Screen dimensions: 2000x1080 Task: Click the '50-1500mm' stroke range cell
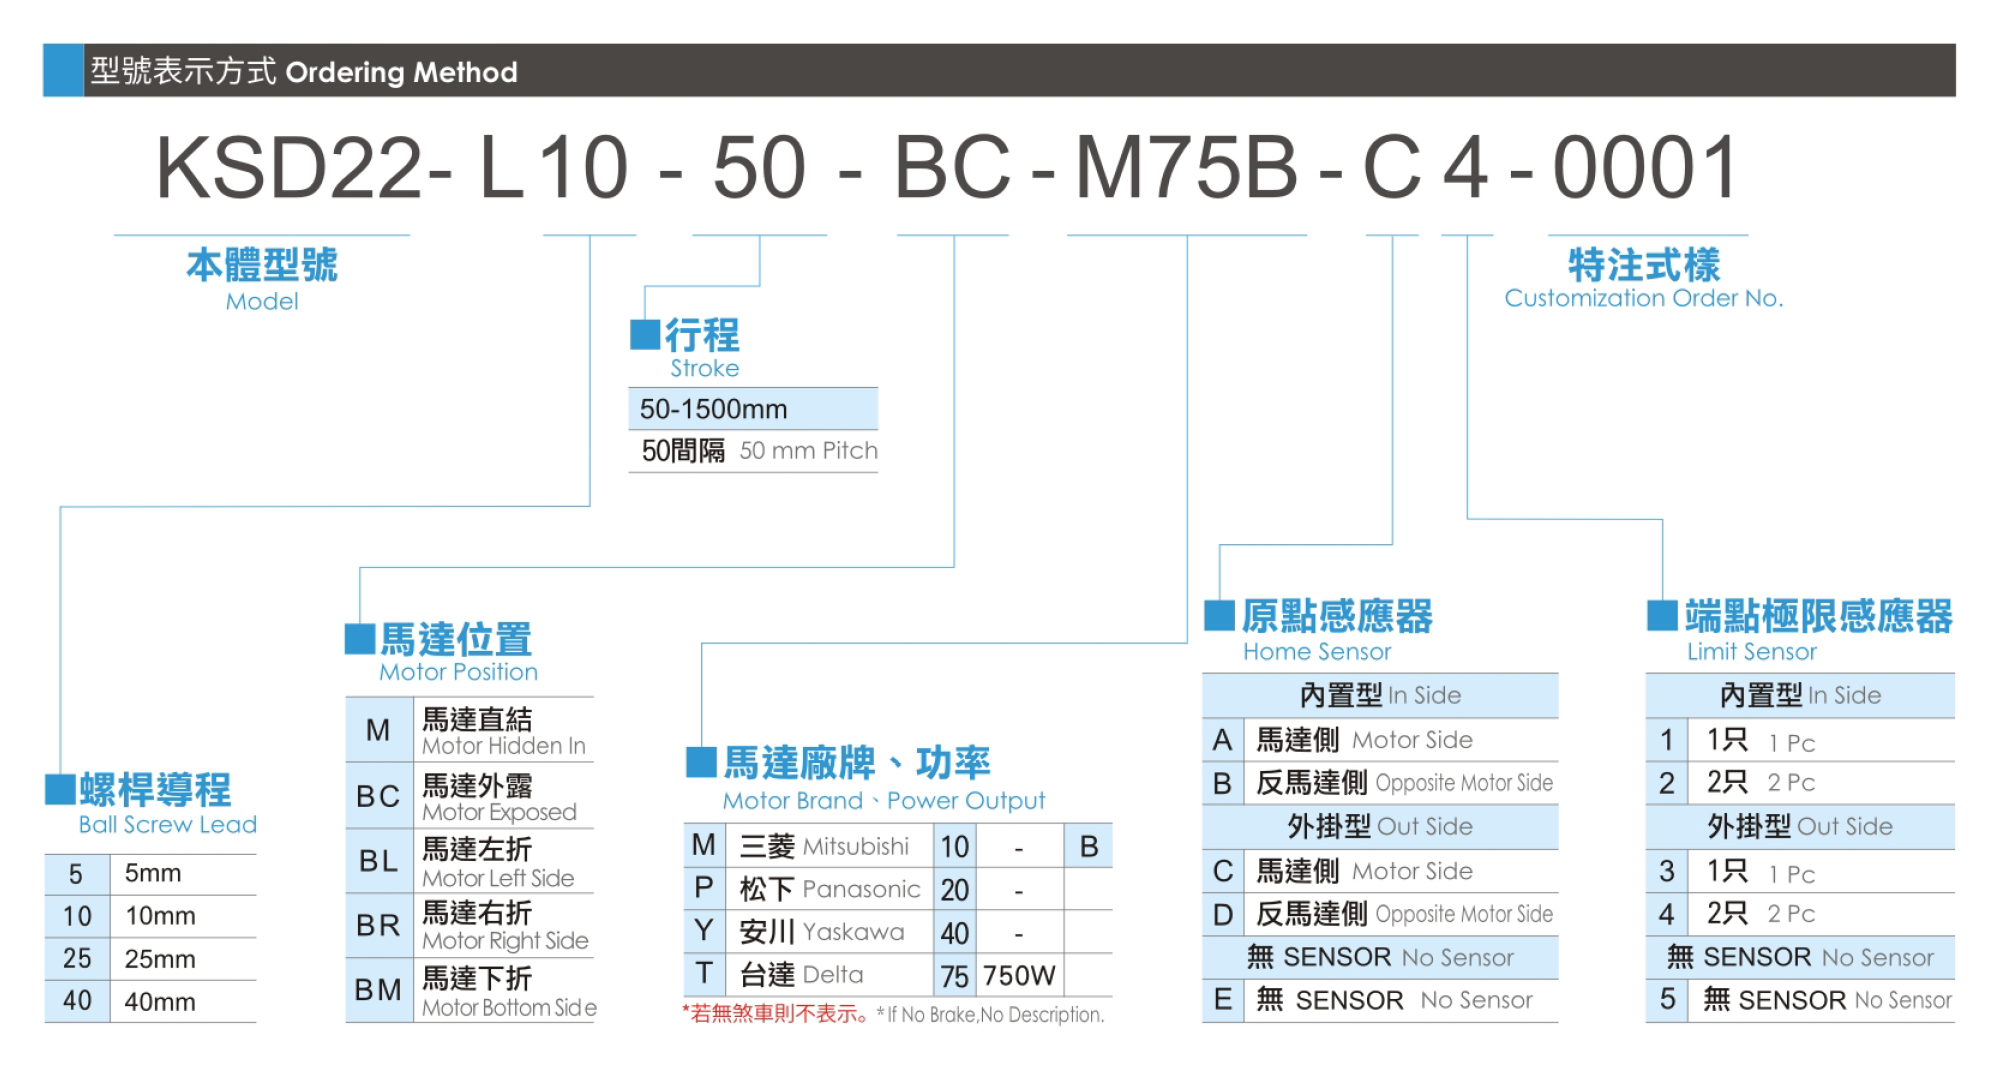click(753, 409)
